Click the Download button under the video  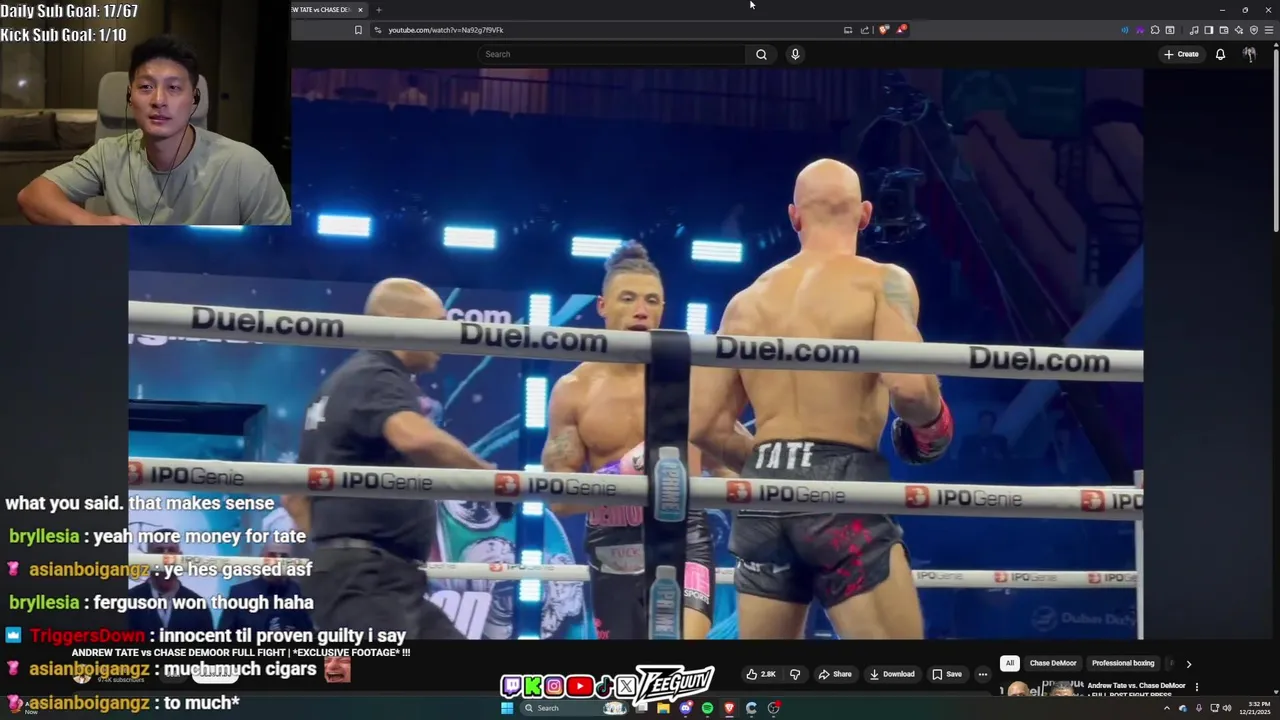[892, 674]
